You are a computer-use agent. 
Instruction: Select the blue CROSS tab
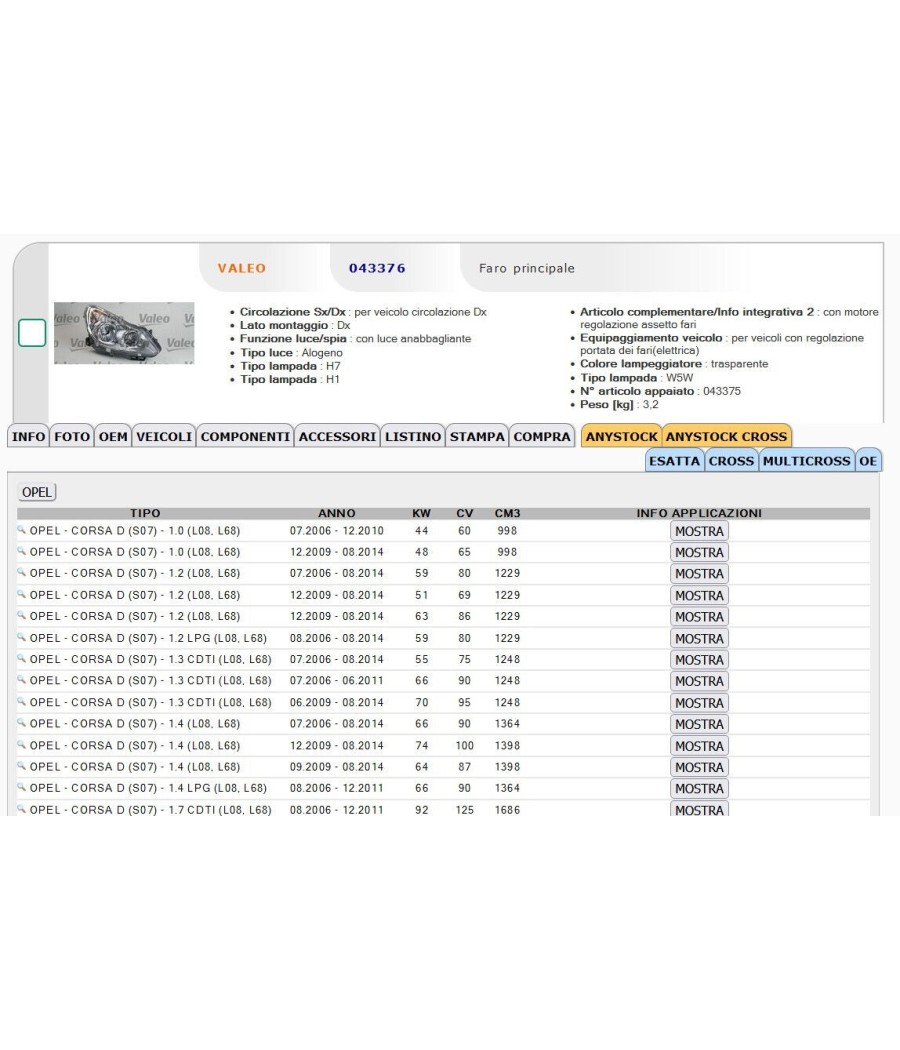point(731,461)
